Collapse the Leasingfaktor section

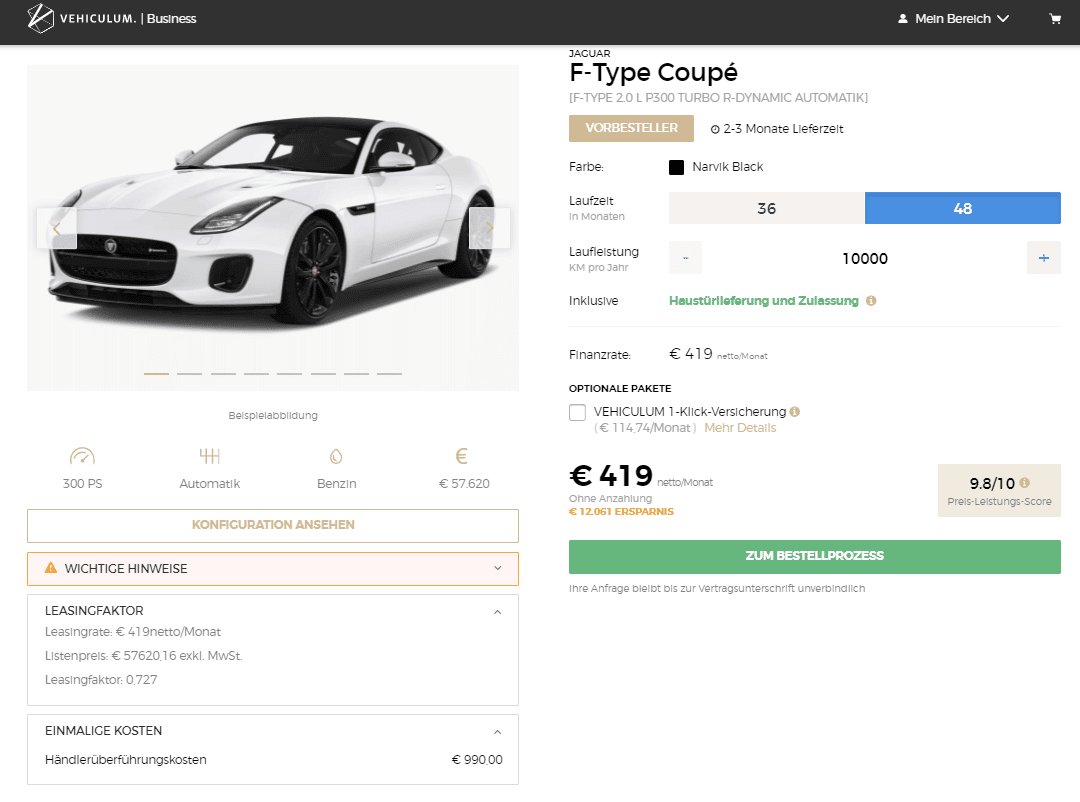[497, 612]
